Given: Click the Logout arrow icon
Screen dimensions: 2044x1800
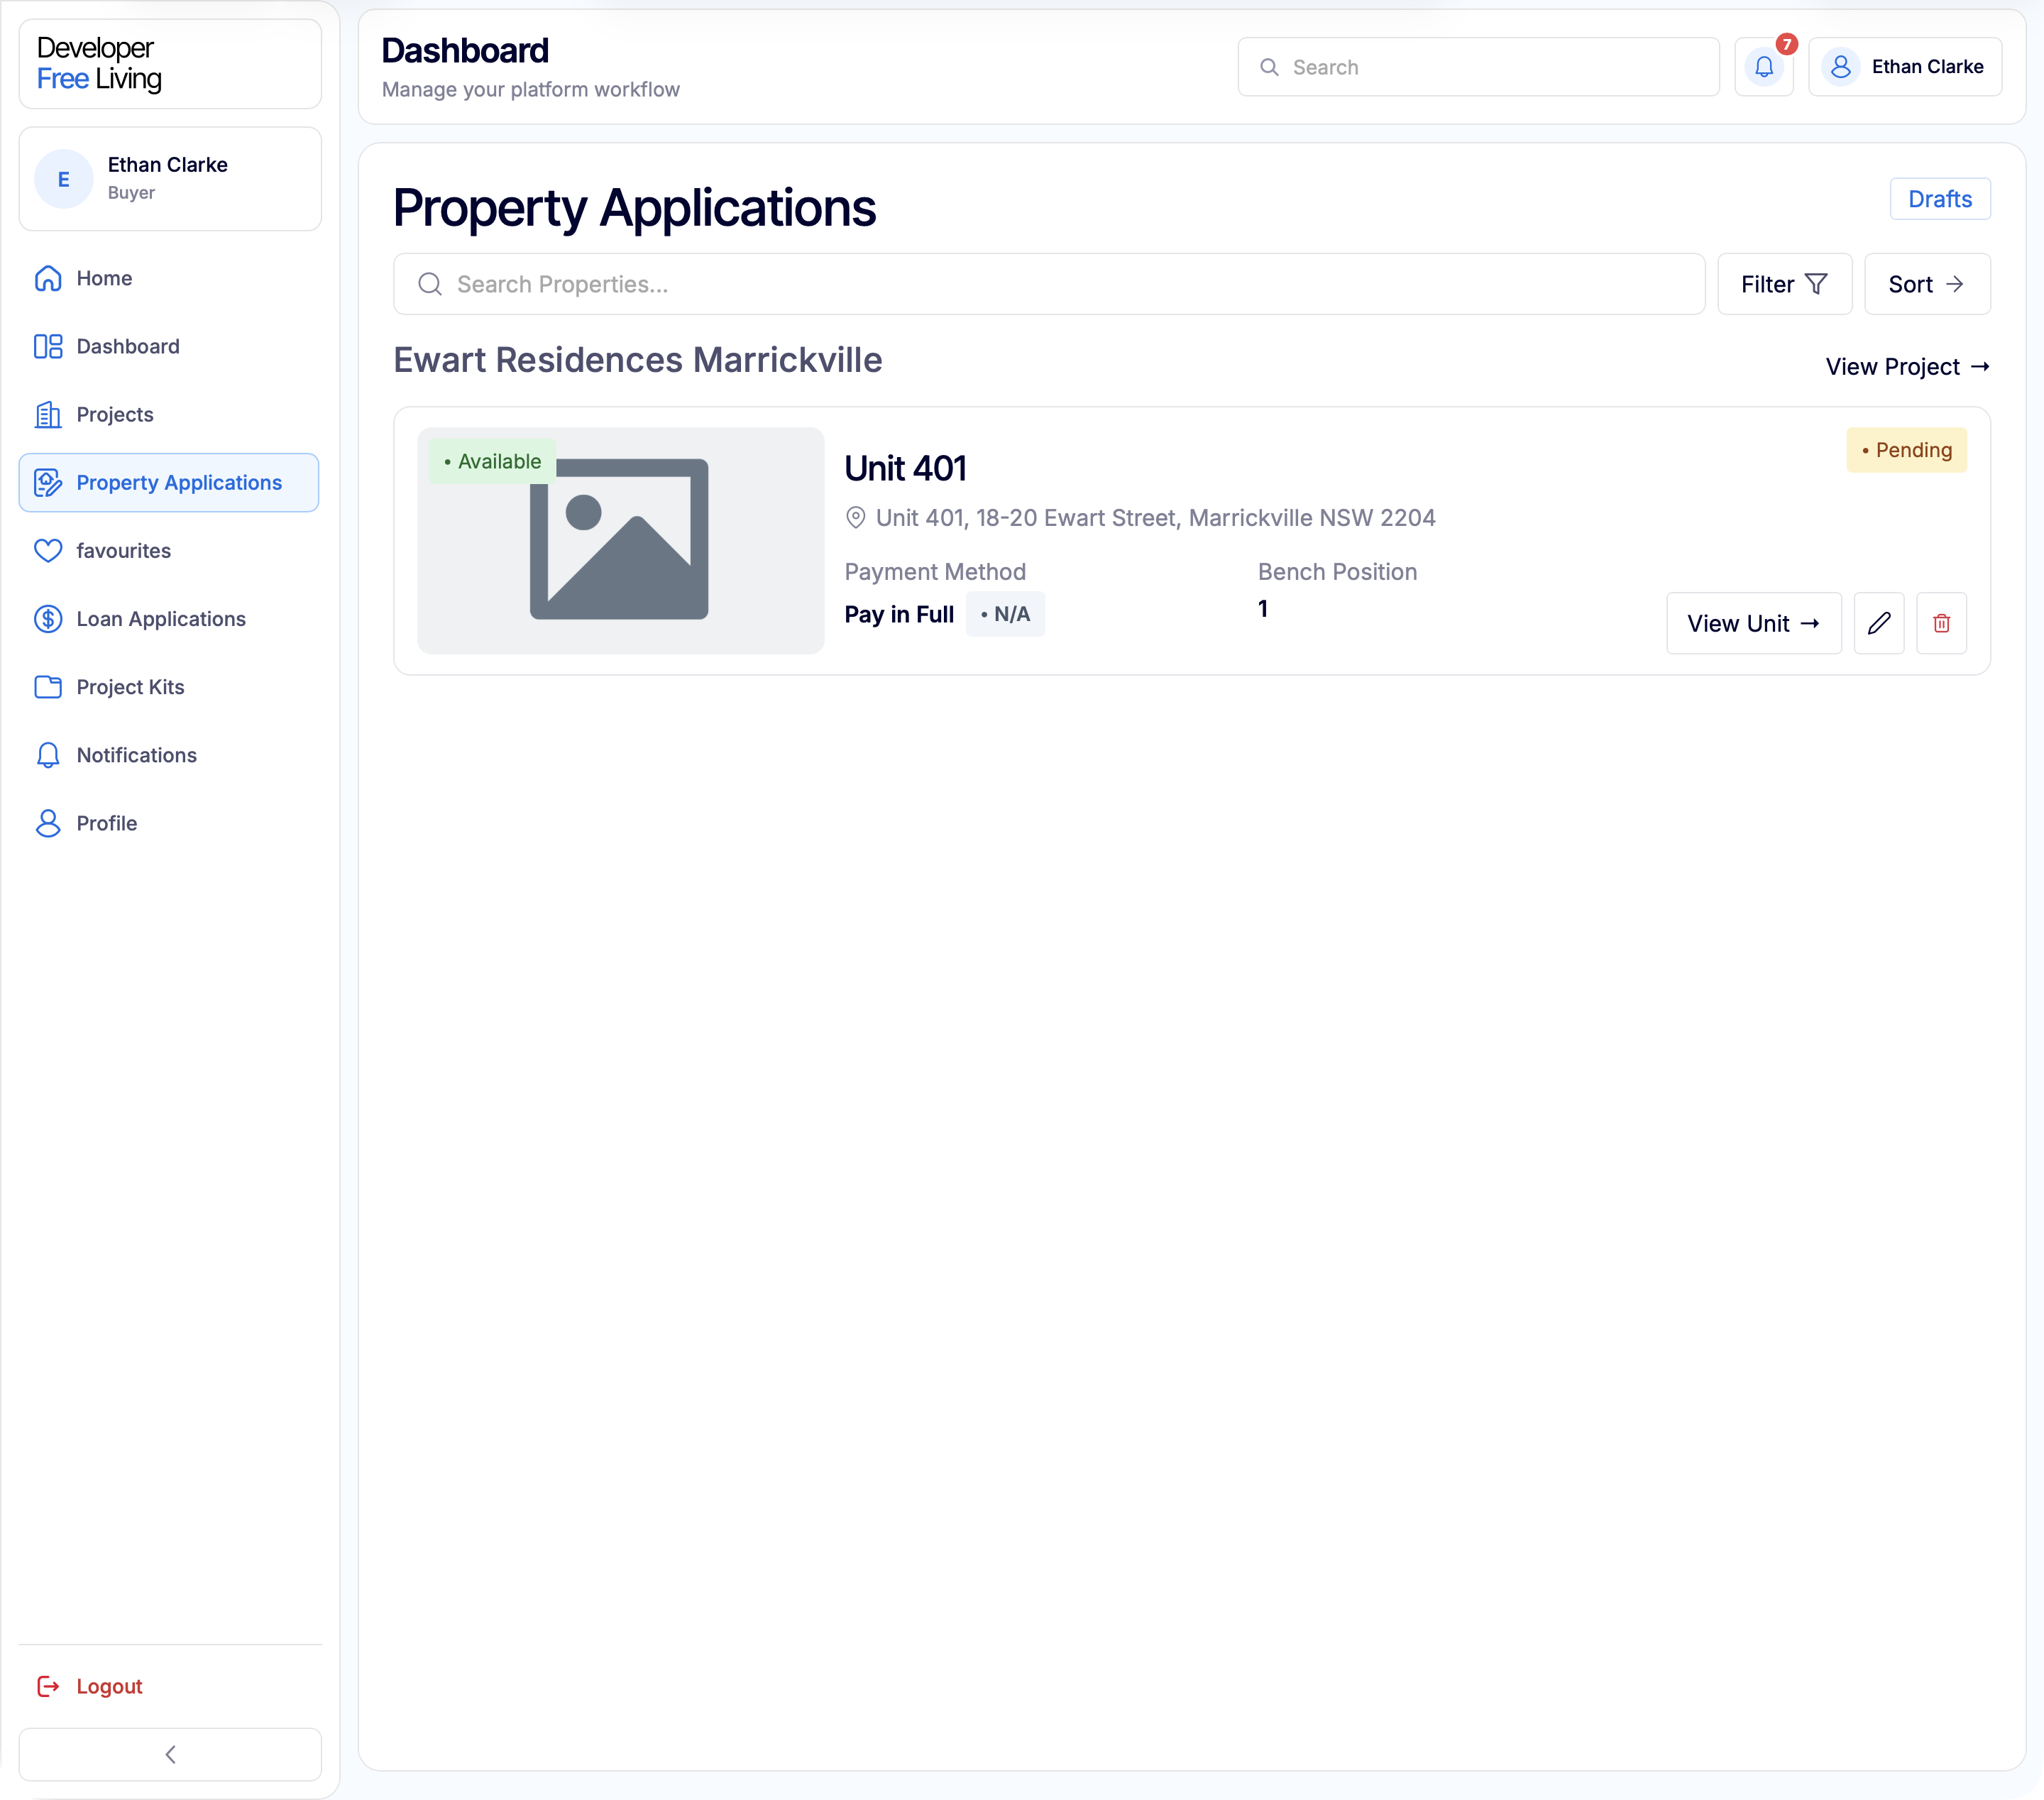Looking at the screenshot, I should (x=48, y=1686).
